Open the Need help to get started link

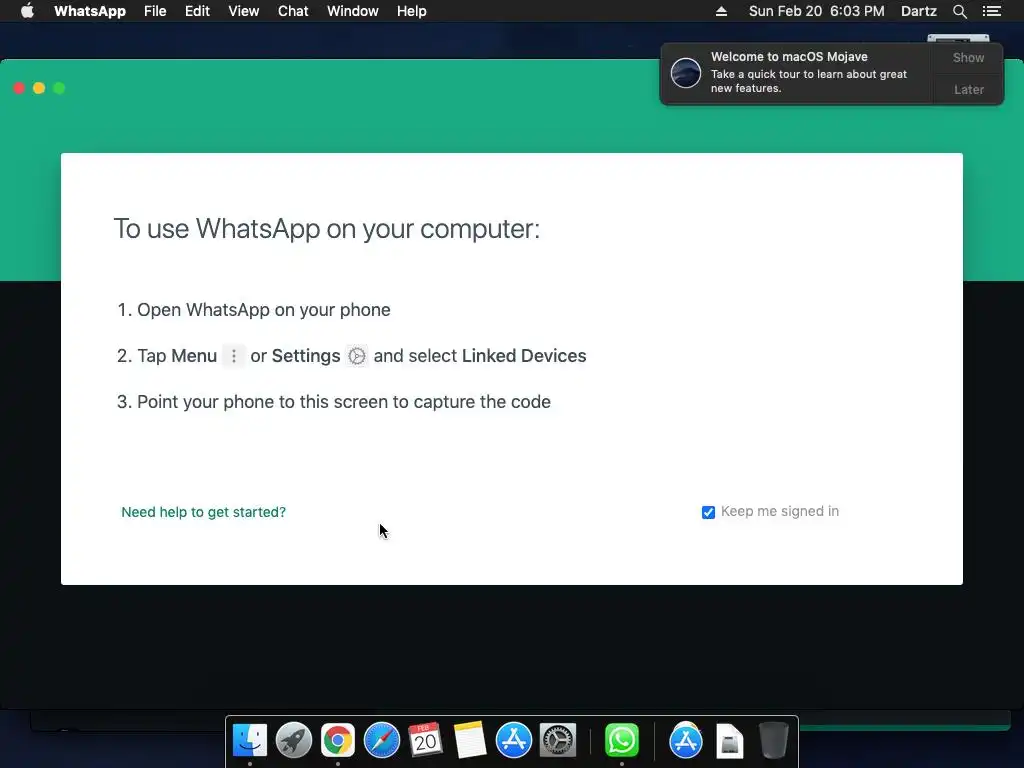[203, 512]
